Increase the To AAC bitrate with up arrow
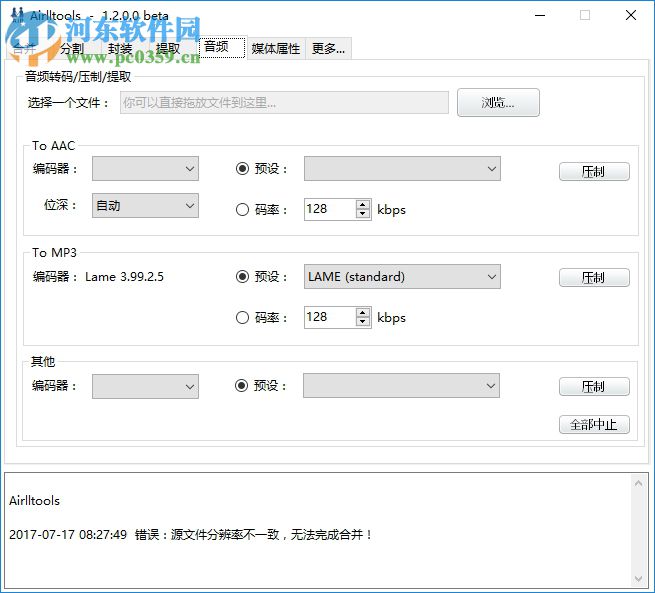 click(x=363, y=205)
